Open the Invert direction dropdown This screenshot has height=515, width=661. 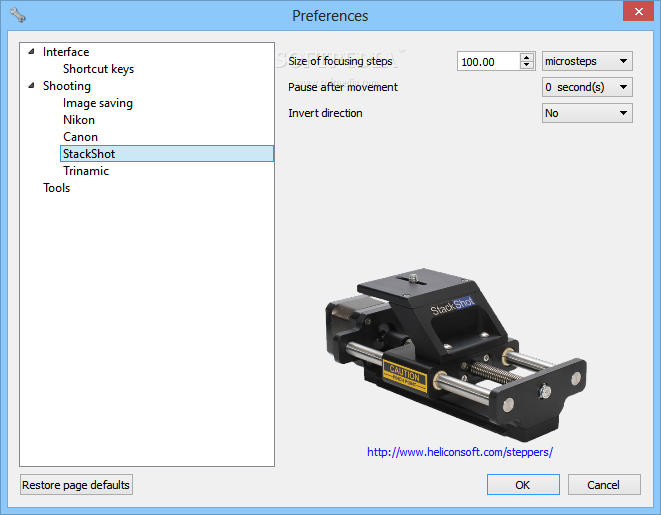(x=587, y=113)
